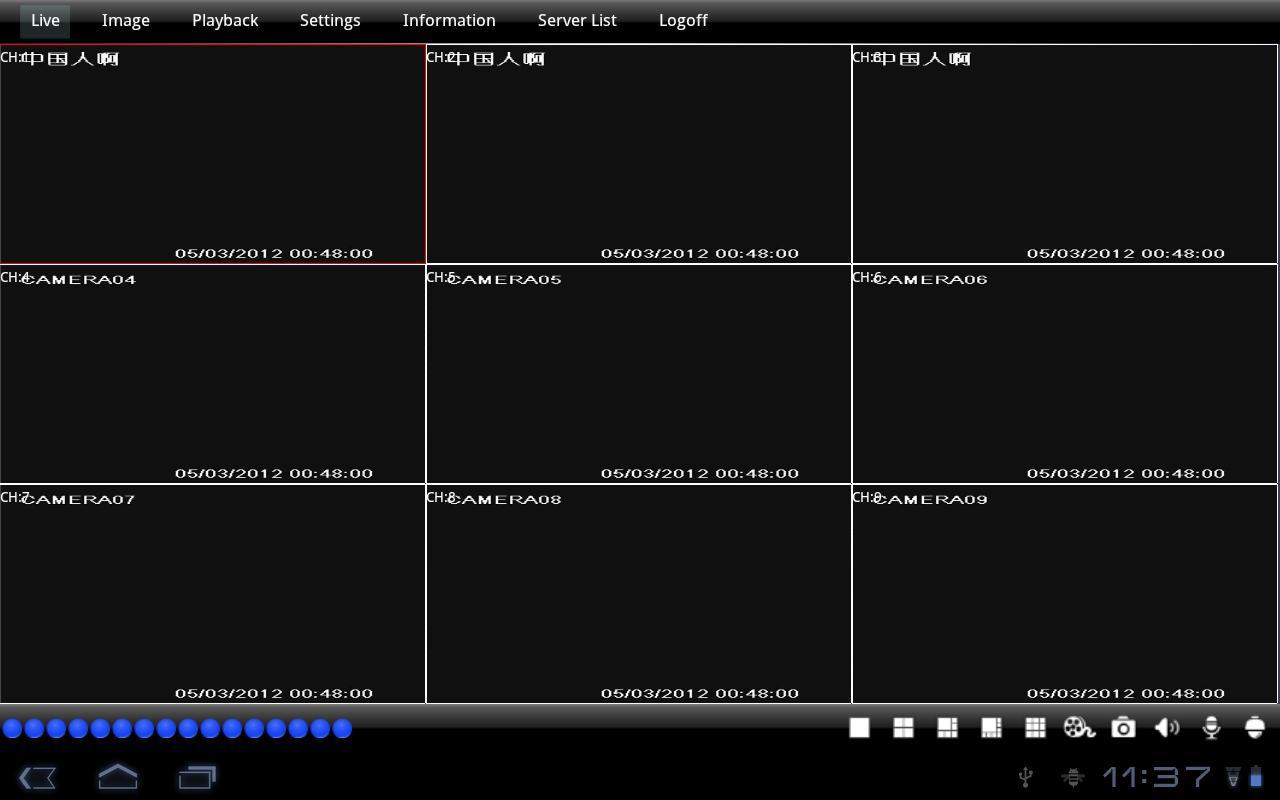
Task: Open PTZ controls with the dome camera icon
Action: [x=1255, y=727]
